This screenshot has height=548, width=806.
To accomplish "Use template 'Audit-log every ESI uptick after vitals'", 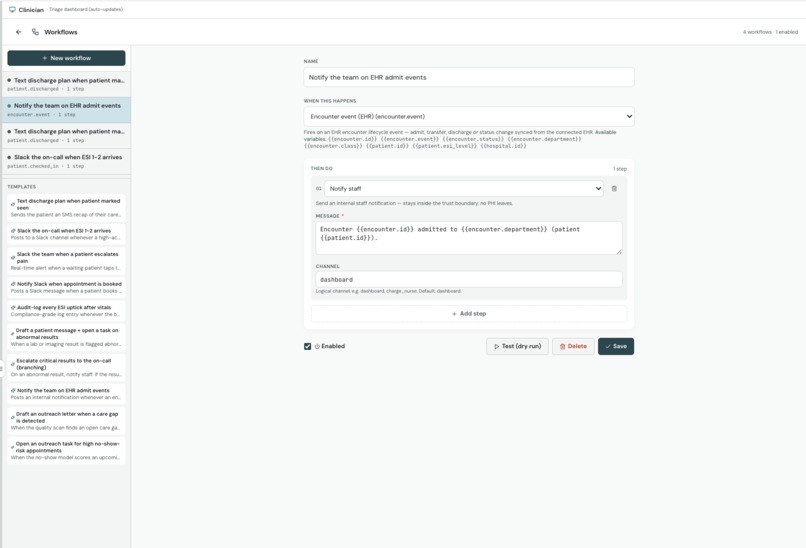I will coord(66,310).
